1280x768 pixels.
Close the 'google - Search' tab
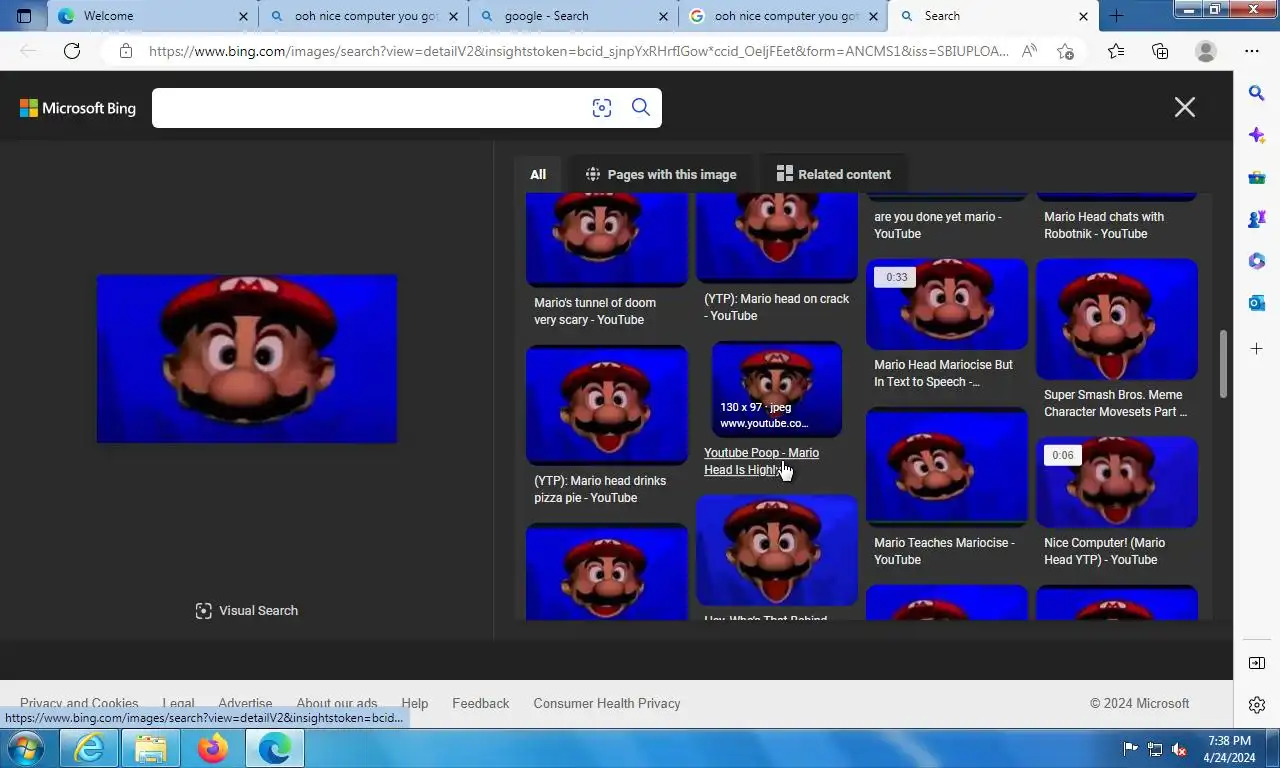click(663, 16)
